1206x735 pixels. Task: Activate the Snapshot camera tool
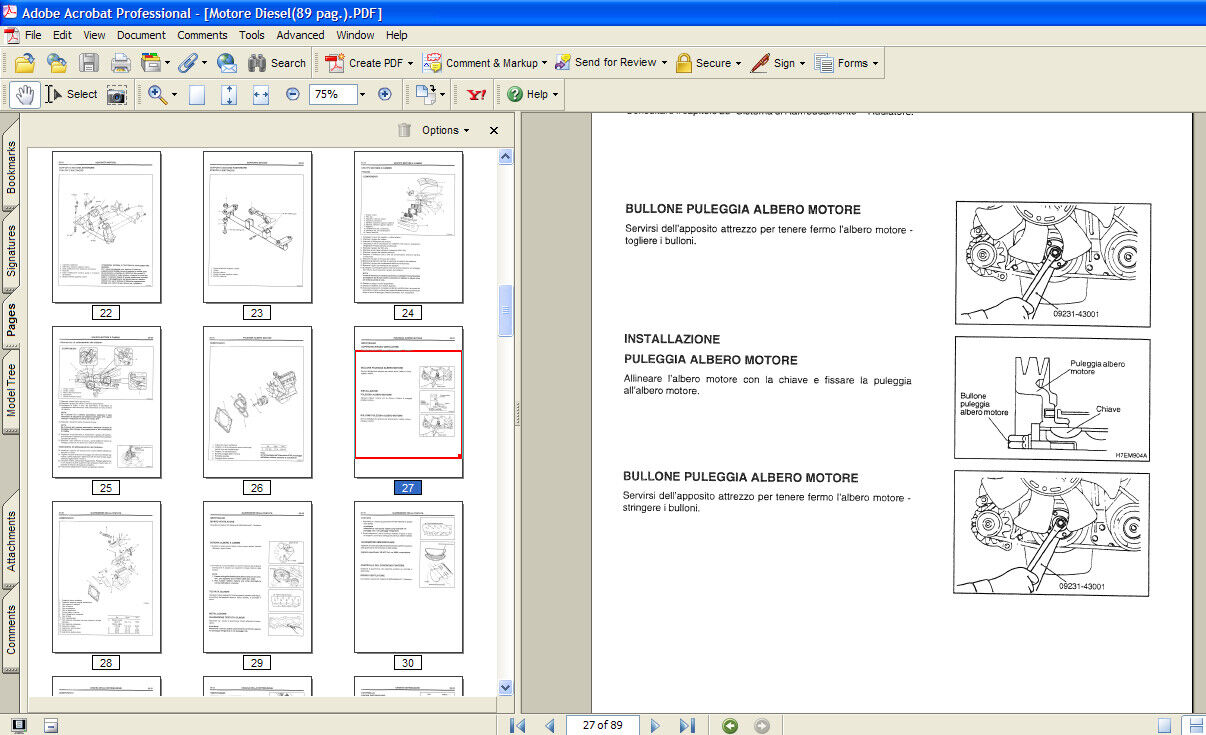(x=117, y=95)
